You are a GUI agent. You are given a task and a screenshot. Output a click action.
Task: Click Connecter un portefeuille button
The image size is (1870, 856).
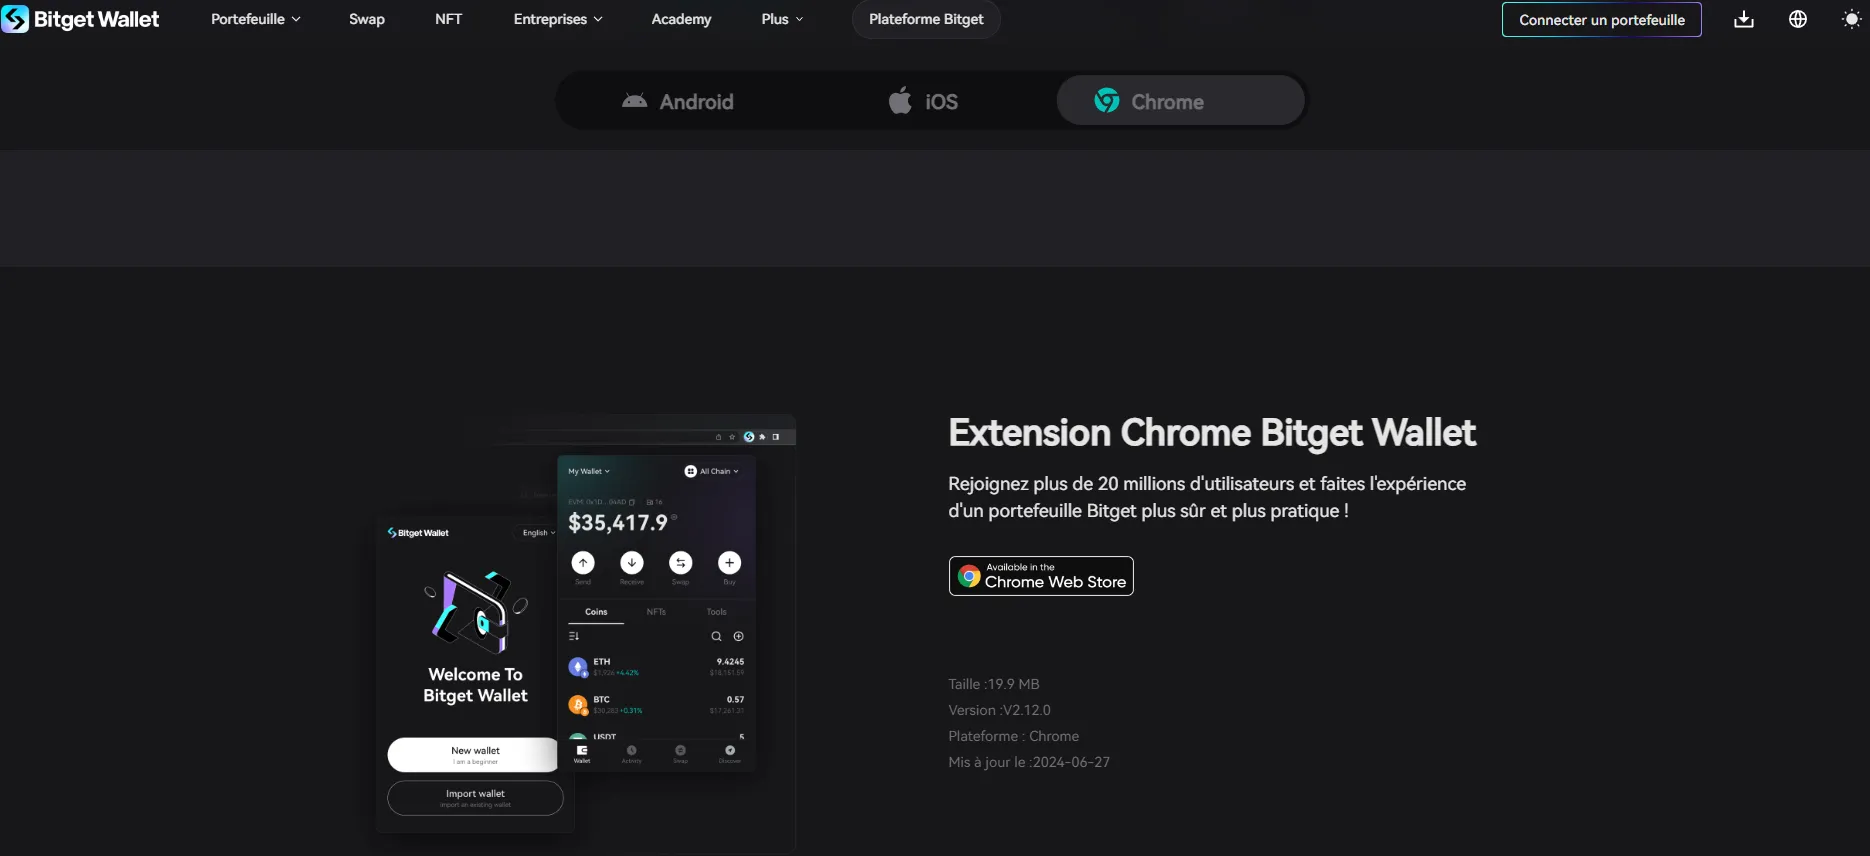click(1601, 20)
